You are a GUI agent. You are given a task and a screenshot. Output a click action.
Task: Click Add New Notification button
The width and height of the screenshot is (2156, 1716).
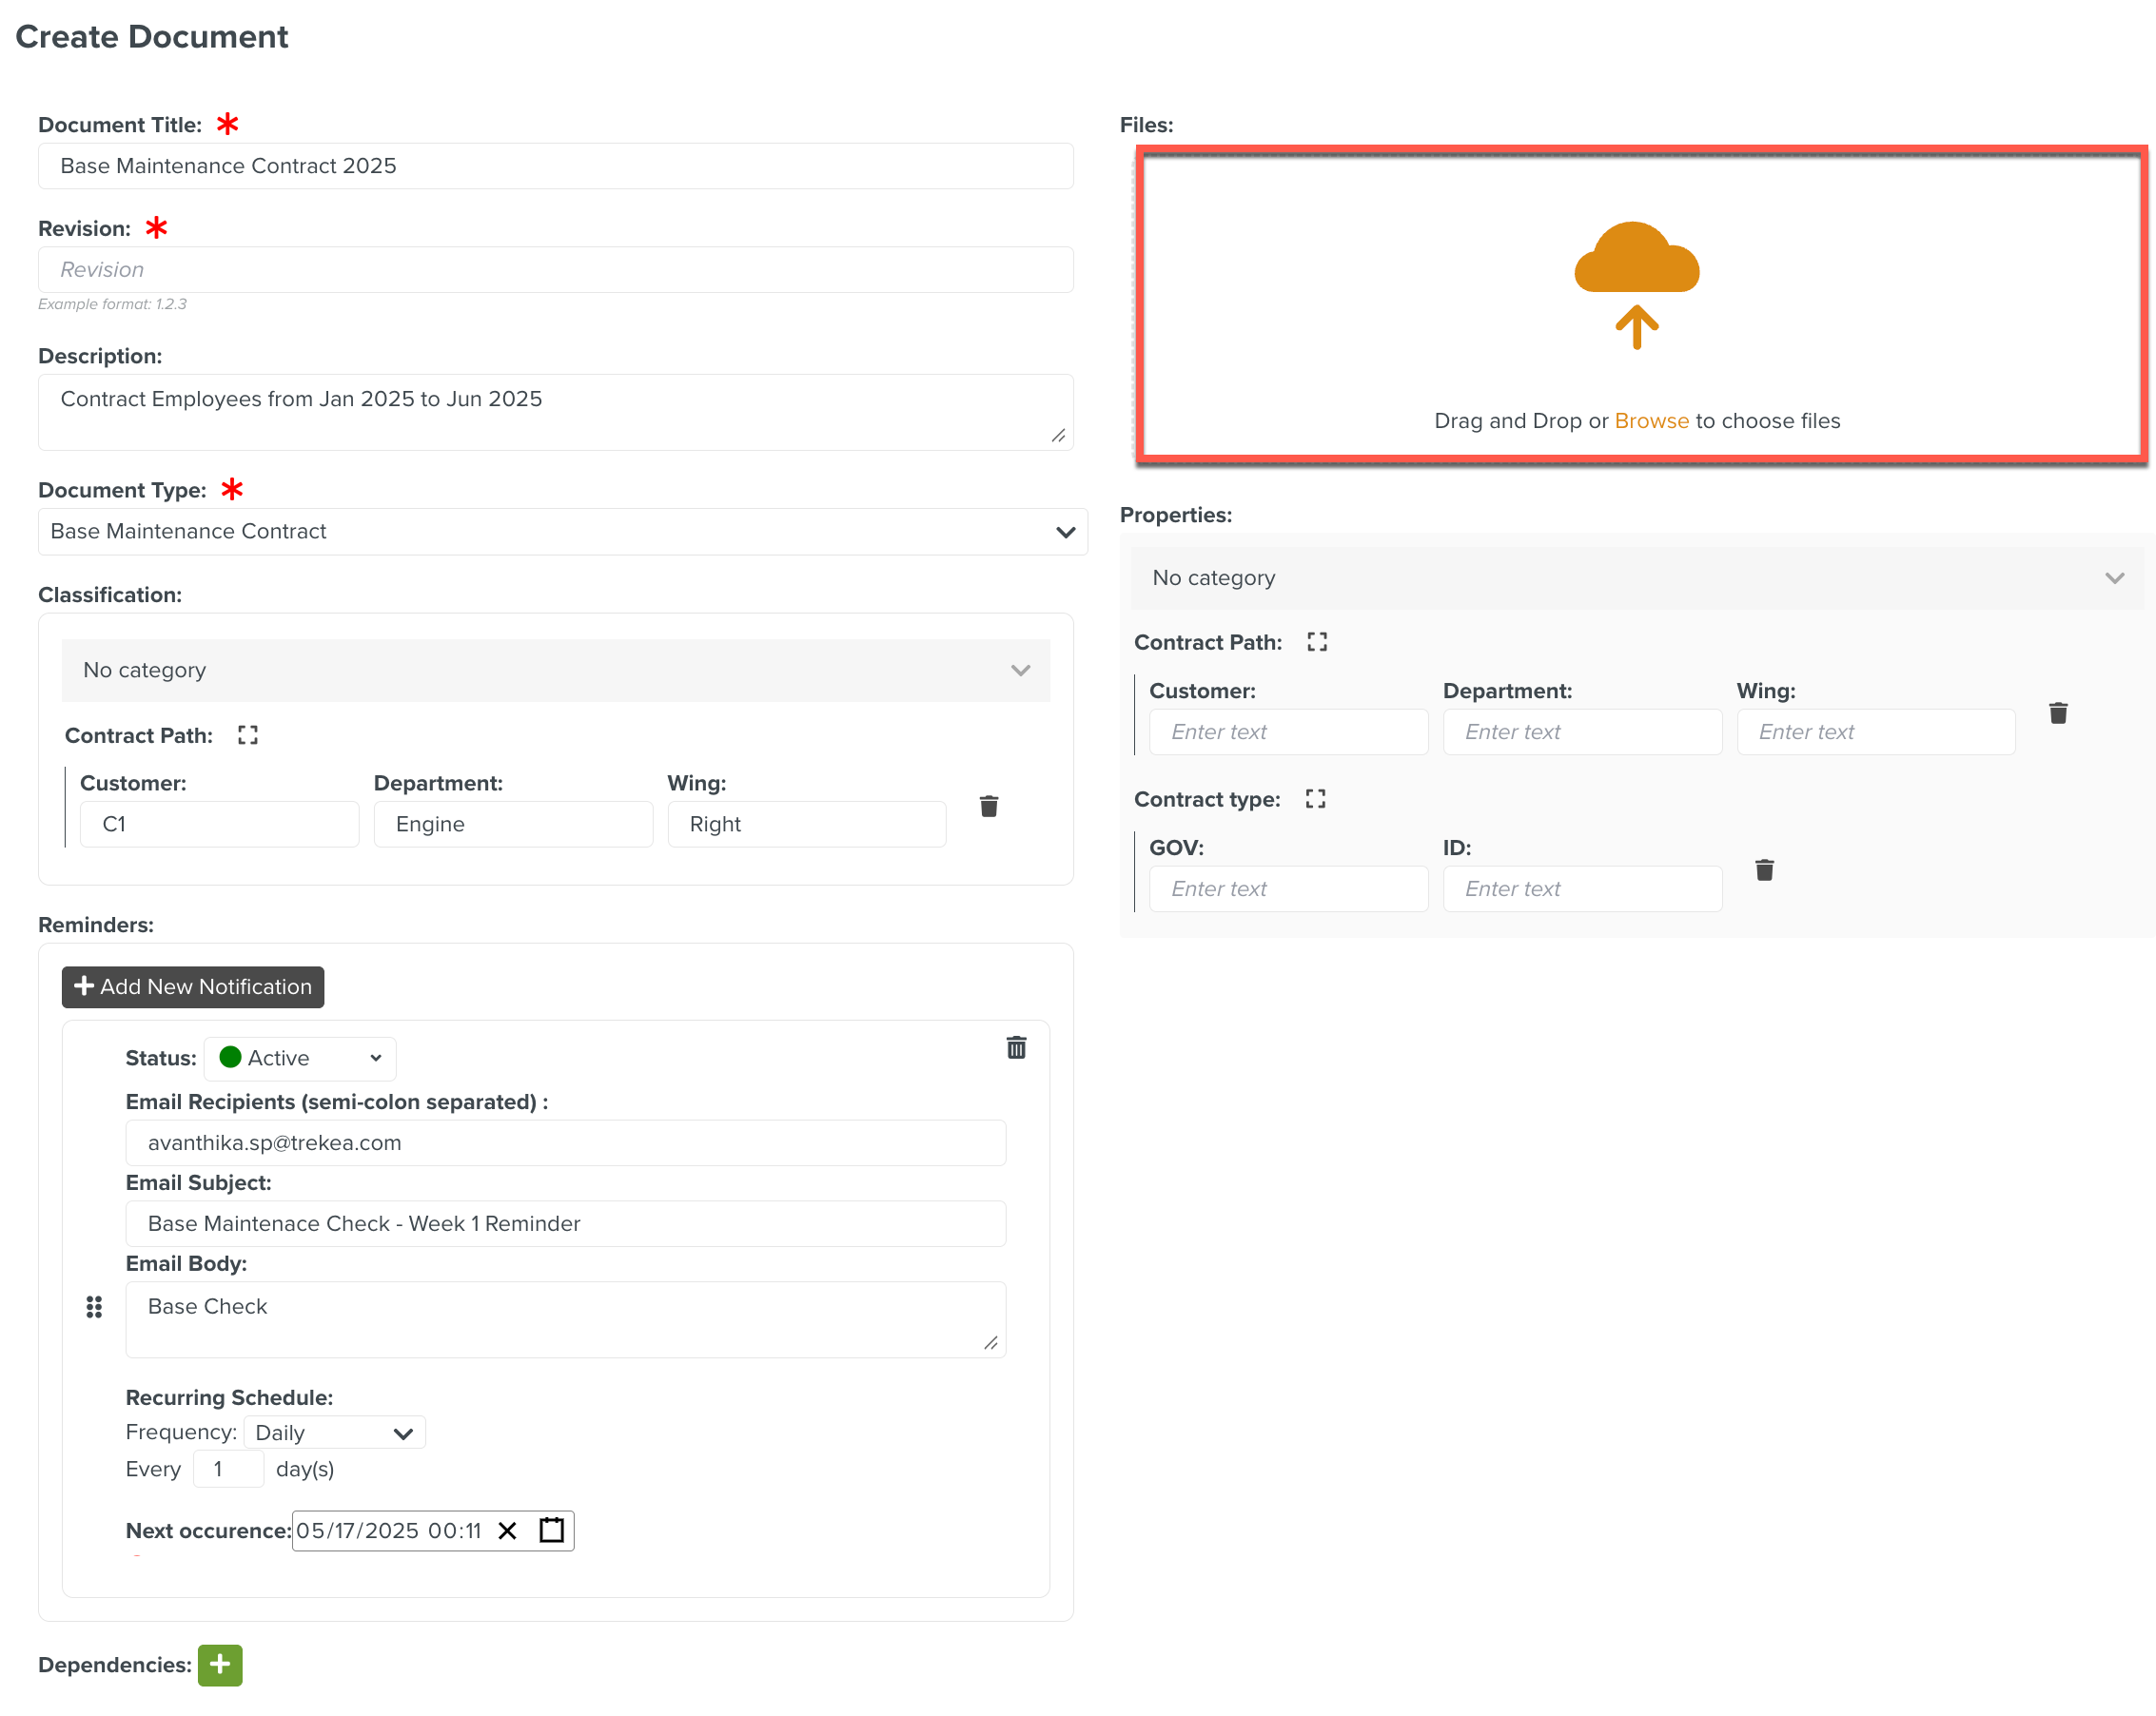click(193, 987)
